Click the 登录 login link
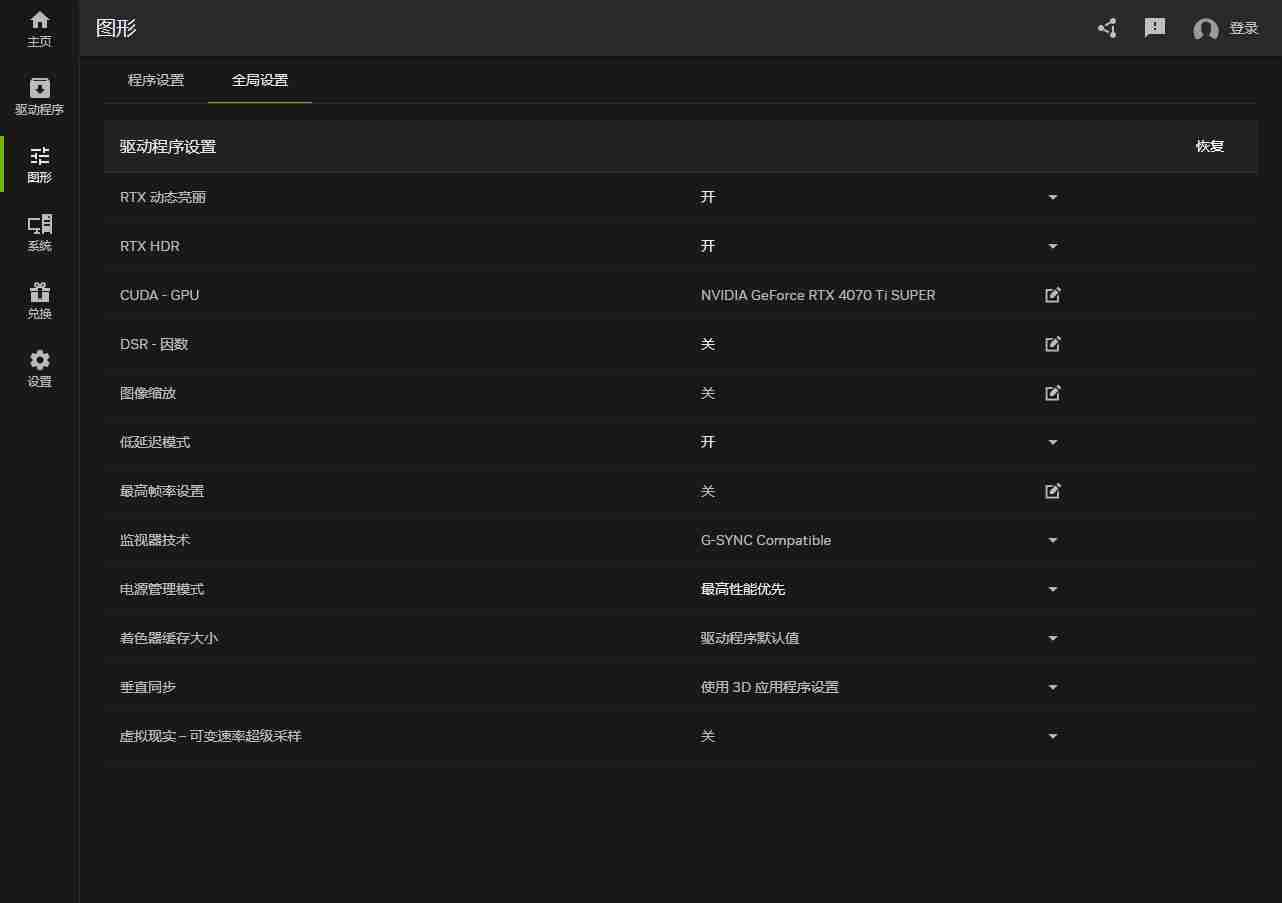The height and width of the screenshot is (903, 1282). click(1247, 28)
